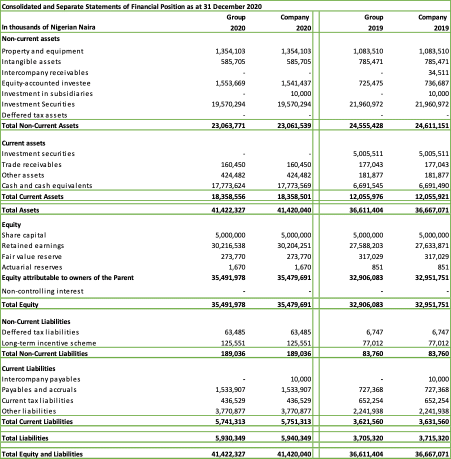Select Total Non-Current Liabilities Group 2020 cell
The height and width of the screenshot is (459, 451).
click(x=233, y=353)
